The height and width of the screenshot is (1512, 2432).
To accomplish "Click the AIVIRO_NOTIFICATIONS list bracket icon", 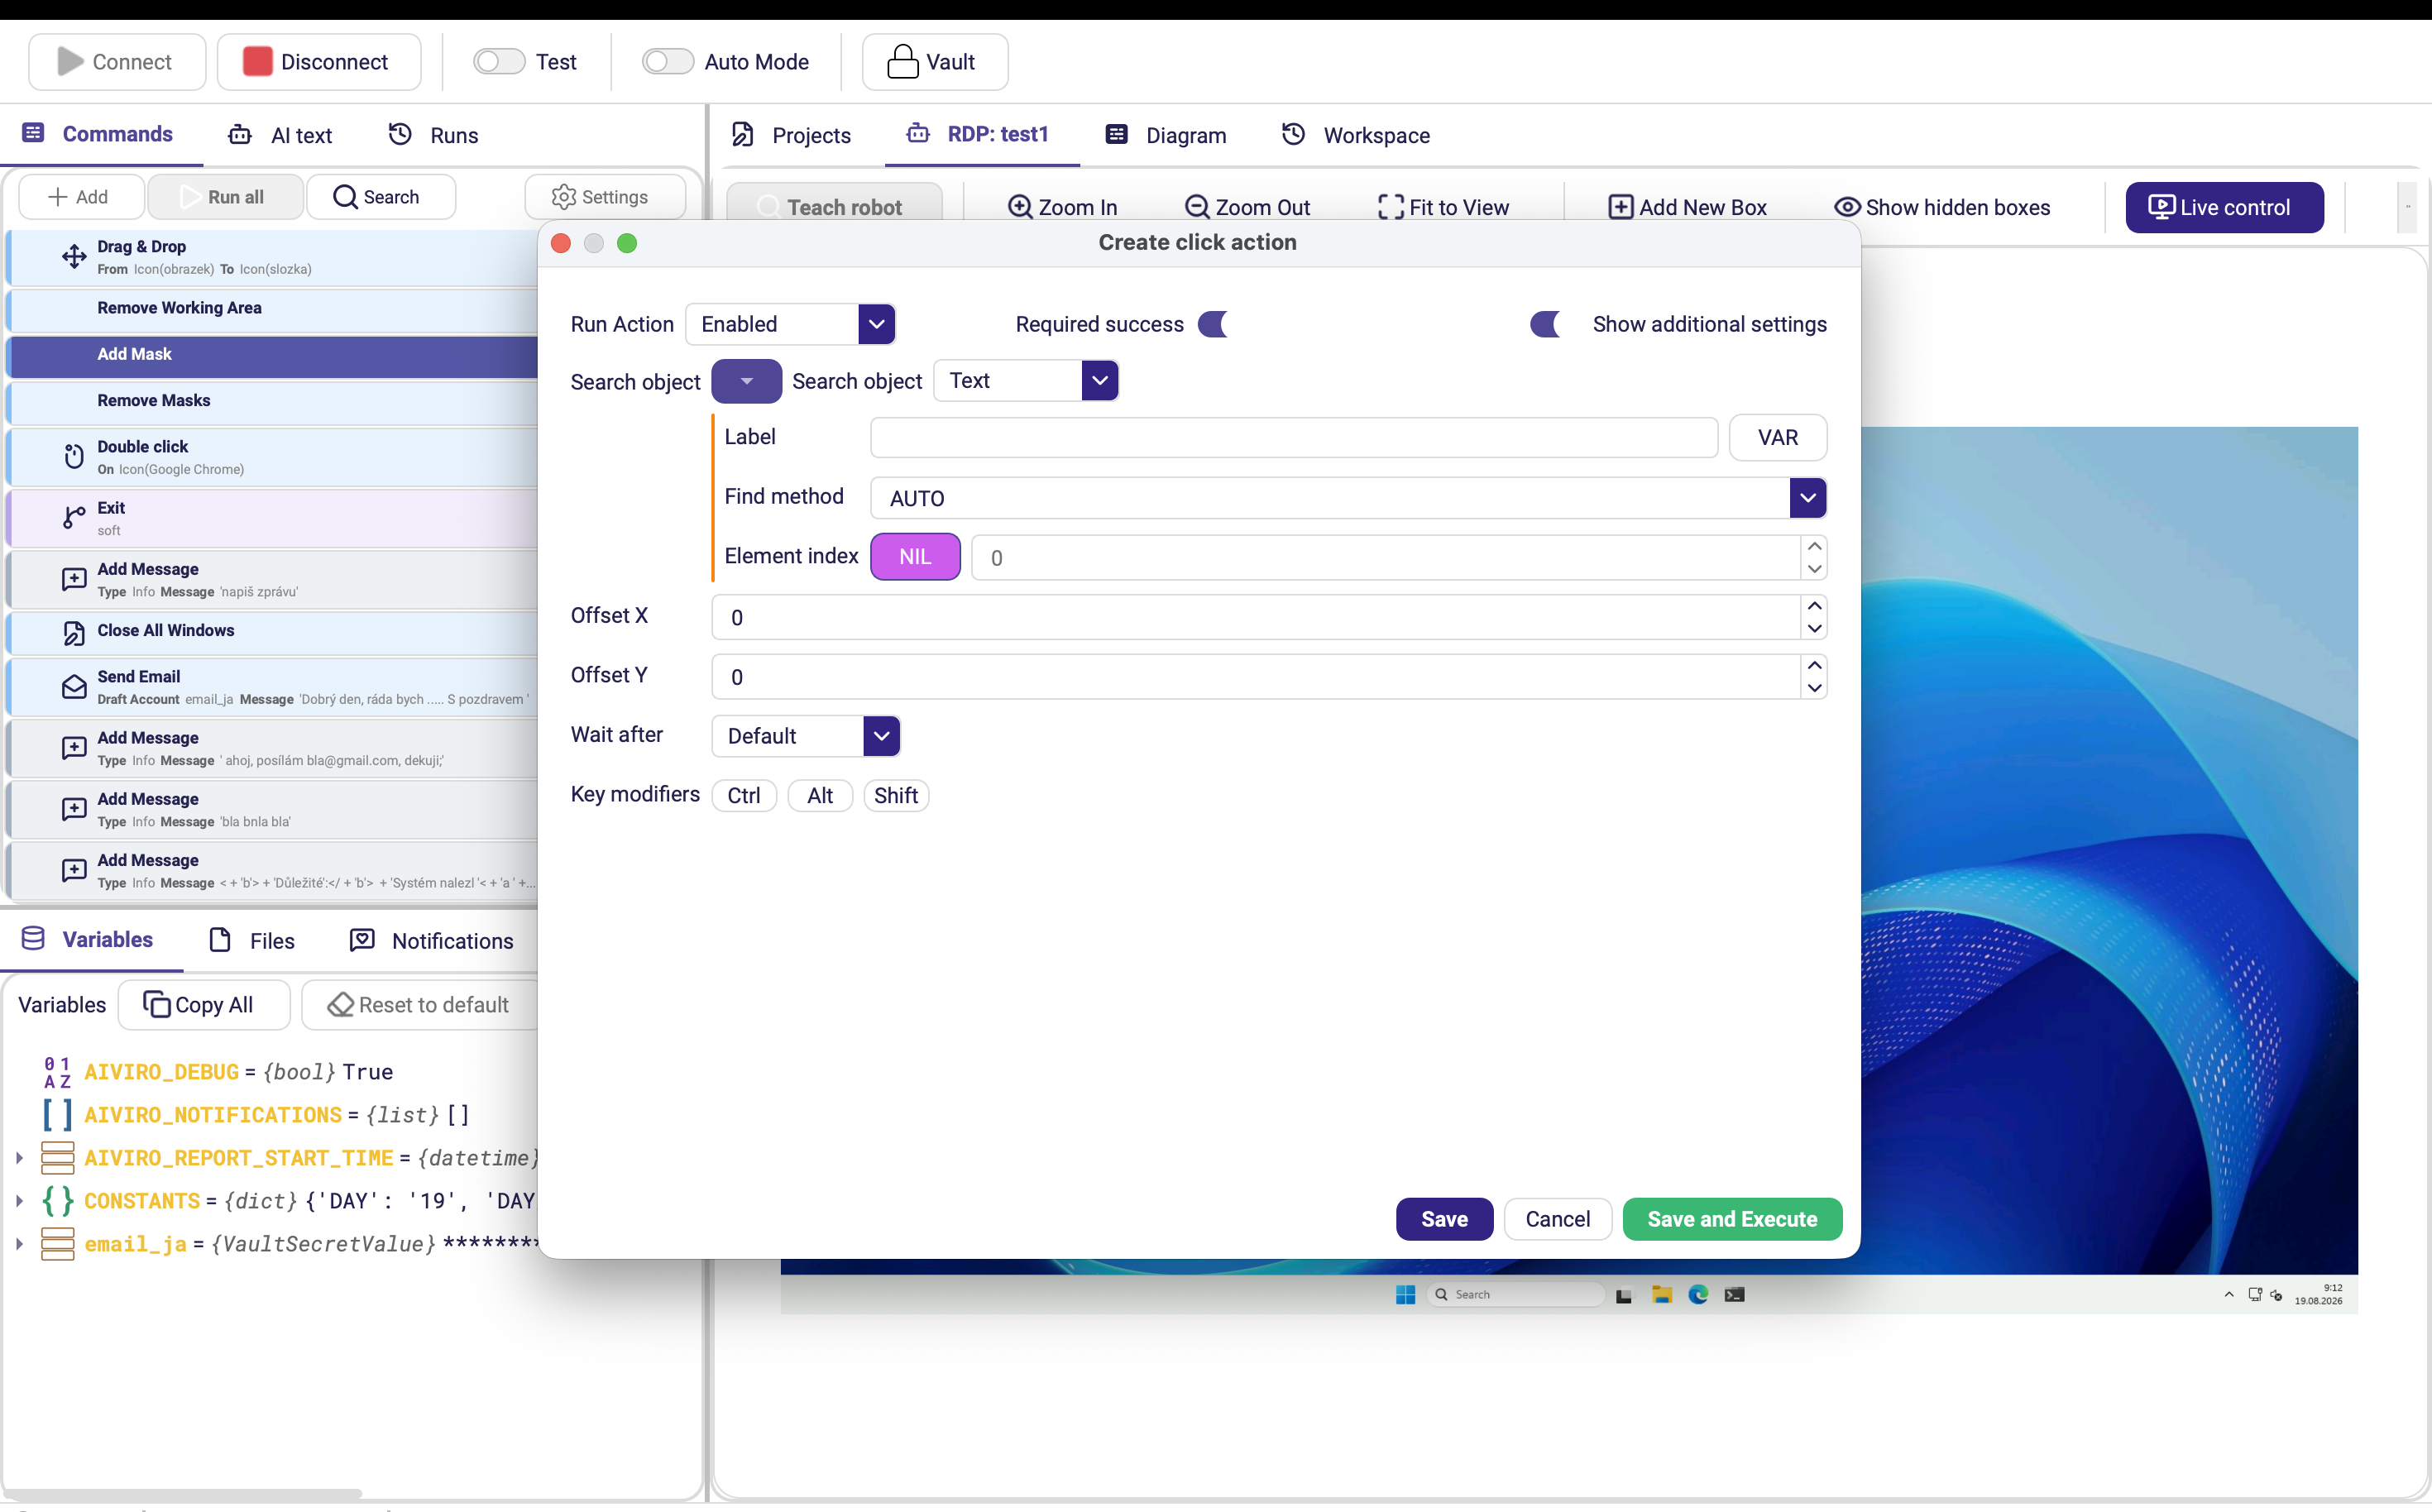I will point(57,1114).
